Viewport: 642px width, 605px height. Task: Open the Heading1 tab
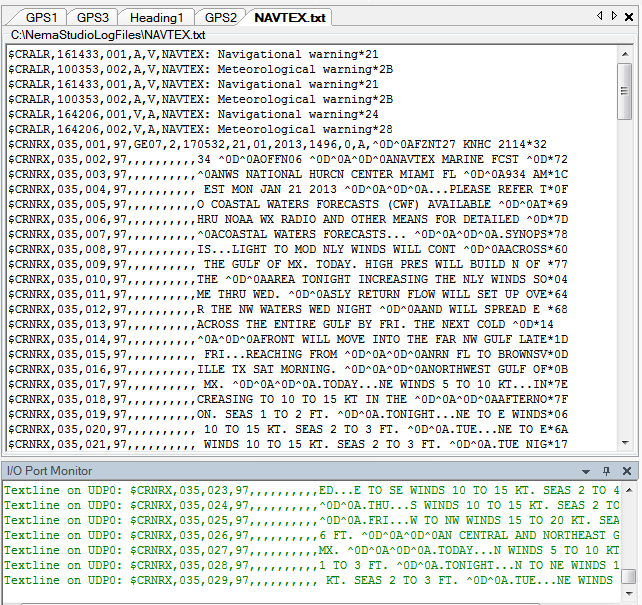point(156,17)
